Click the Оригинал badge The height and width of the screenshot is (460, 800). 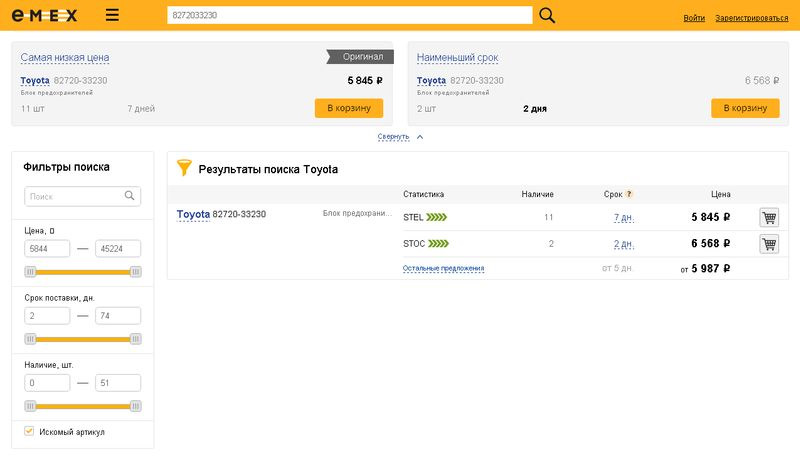[x=360, y=57]
